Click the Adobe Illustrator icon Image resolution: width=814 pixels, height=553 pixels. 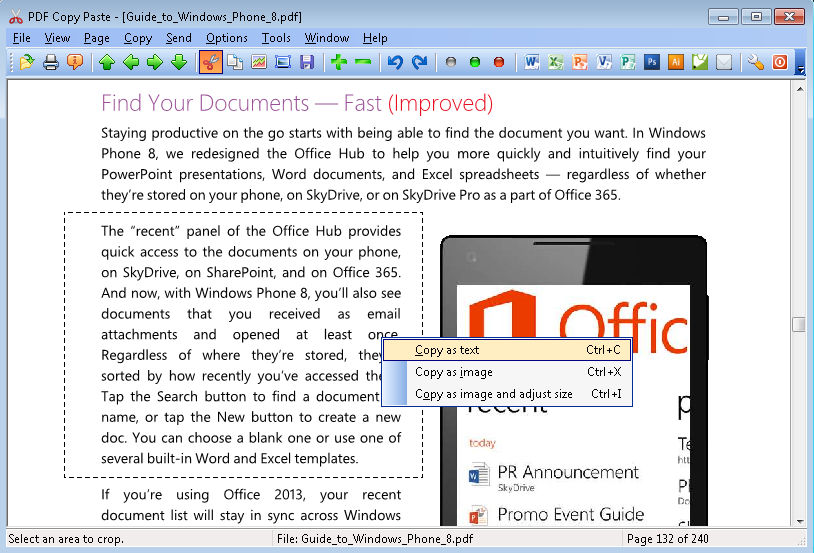click(676, 62)
